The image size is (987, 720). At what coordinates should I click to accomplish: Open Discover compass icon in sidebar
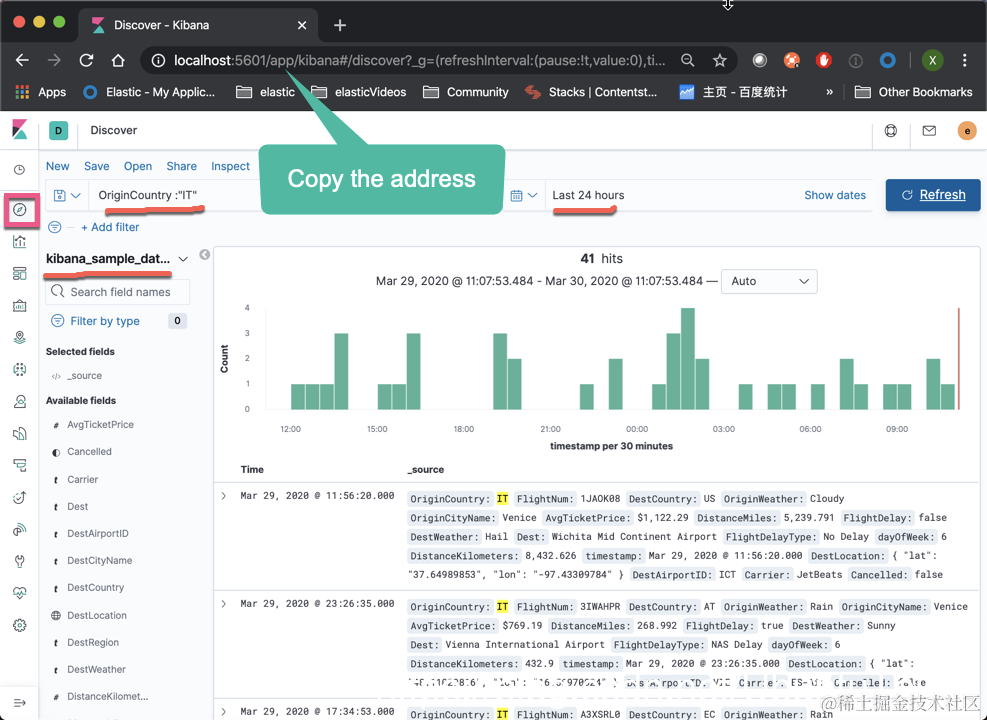point(20,210)
